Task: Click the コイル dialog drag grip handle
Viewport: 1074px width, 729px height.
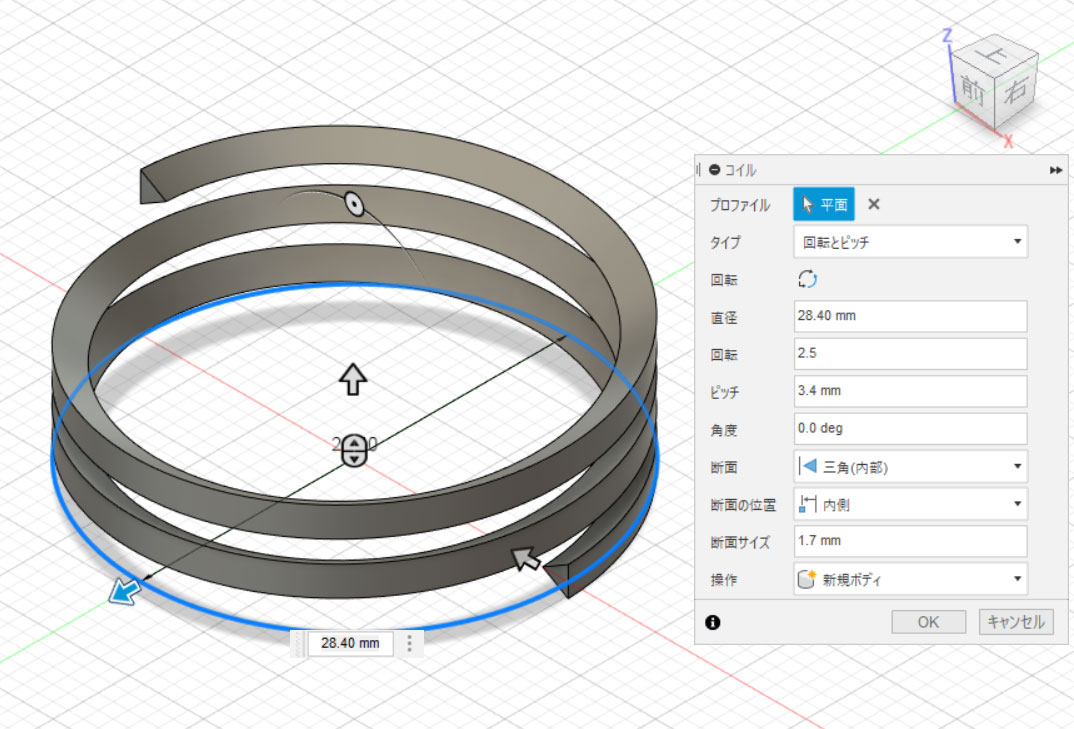Action: (699, 170)
